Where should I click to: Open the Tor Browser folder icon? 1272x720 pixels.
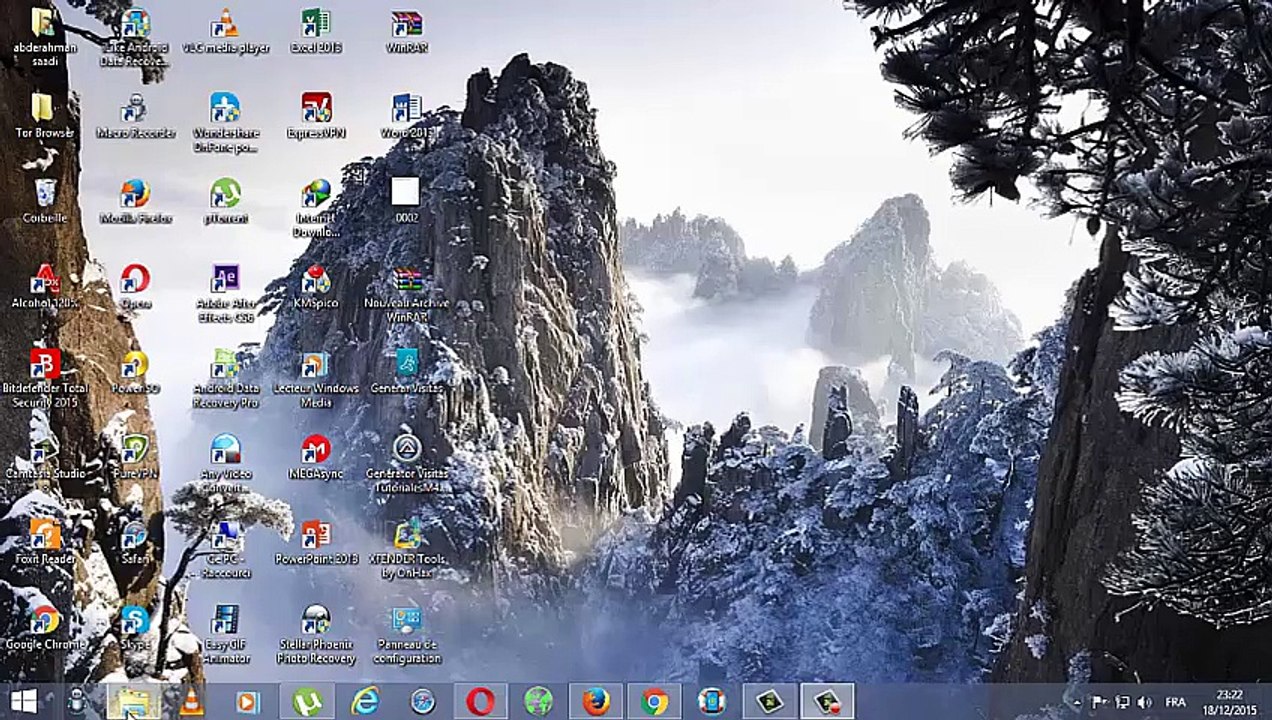(x=45, y=115)
